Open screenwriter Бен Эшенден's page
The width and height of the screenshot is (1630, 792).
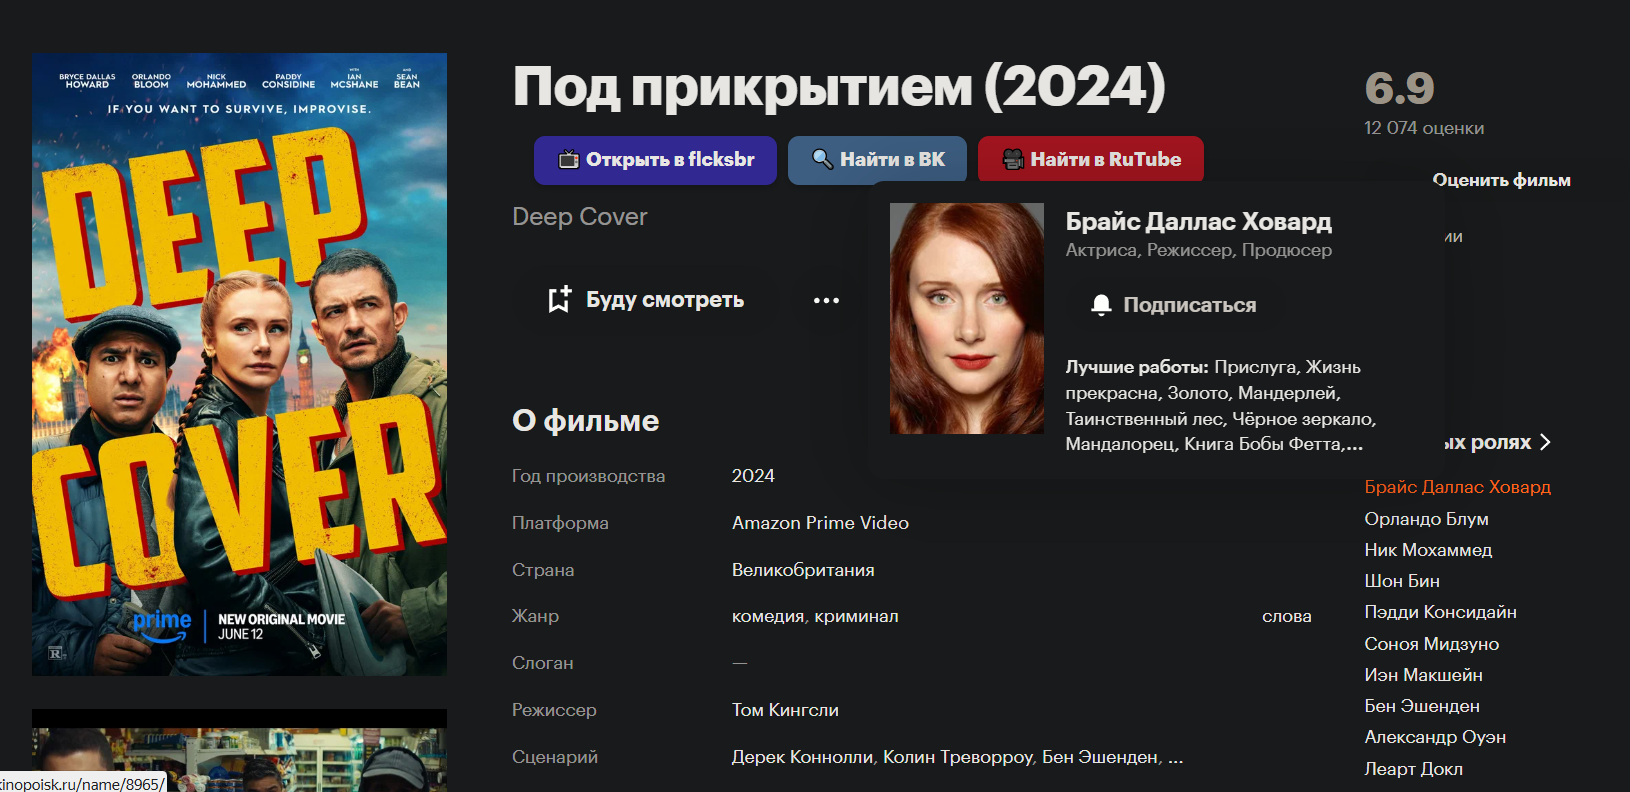tap(1100, 757)
